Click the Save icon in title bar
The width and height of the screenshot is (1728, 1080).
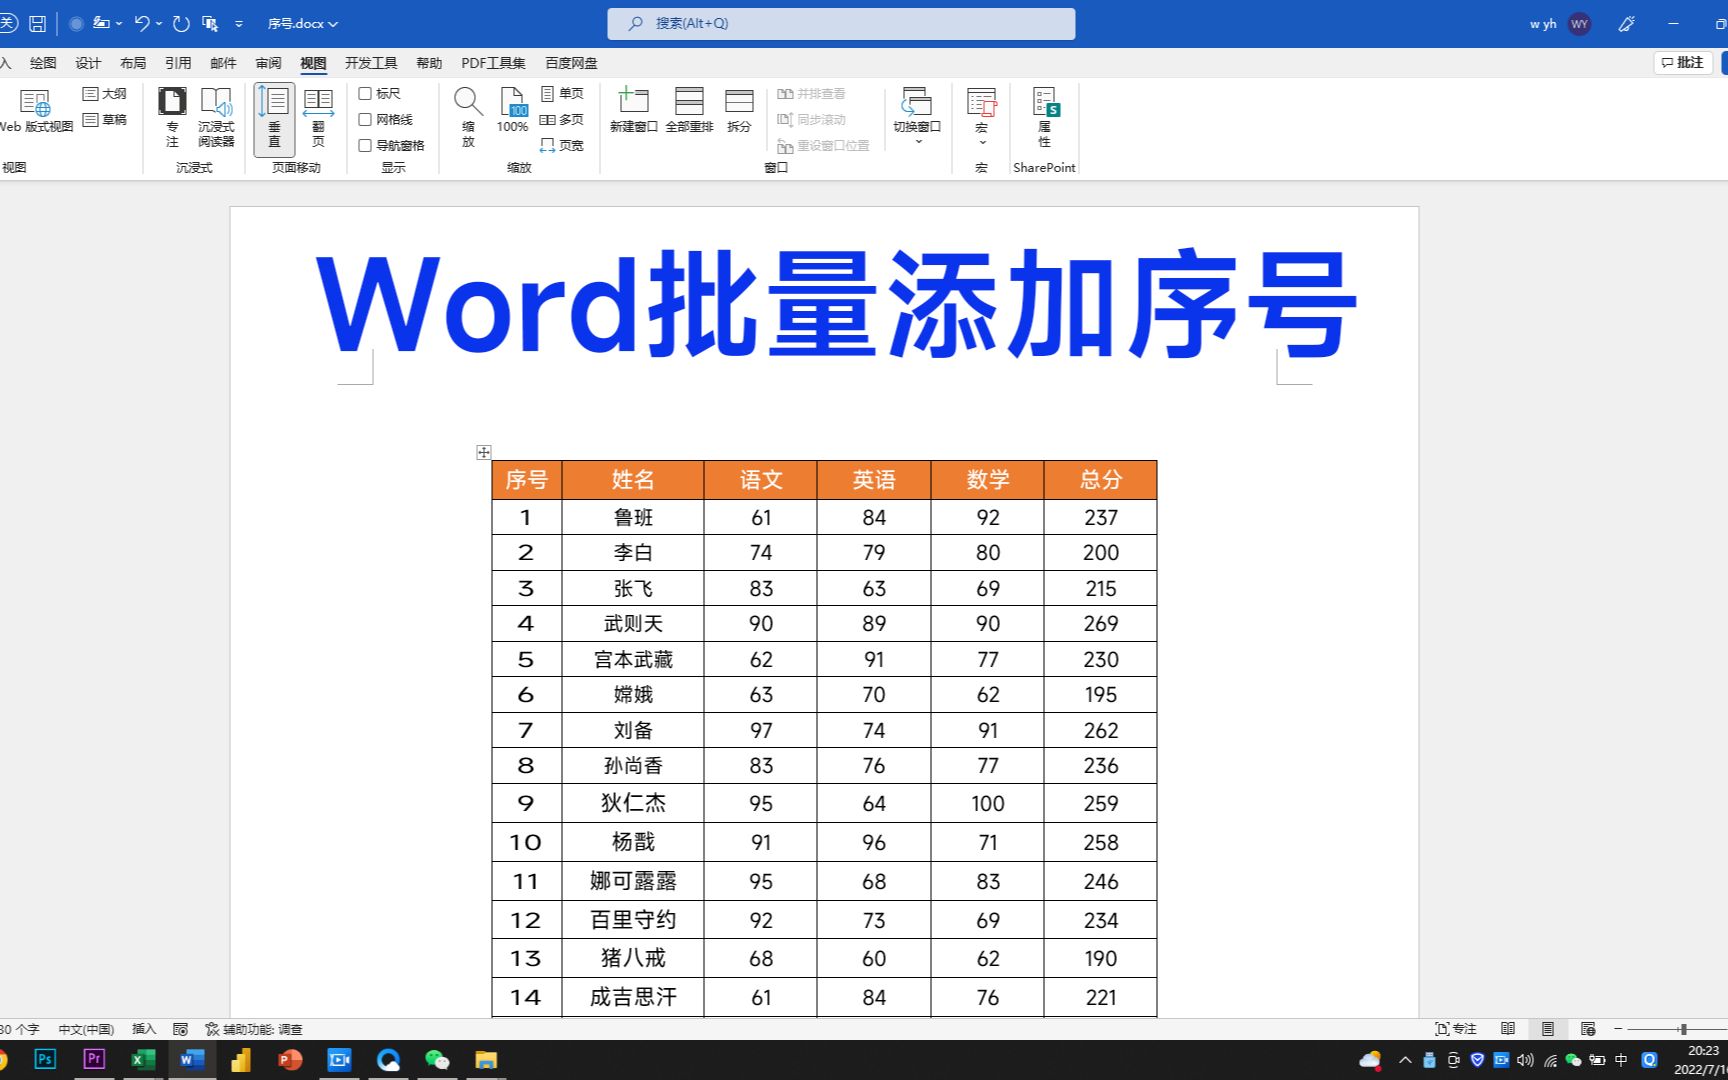[x=37, y=23]
